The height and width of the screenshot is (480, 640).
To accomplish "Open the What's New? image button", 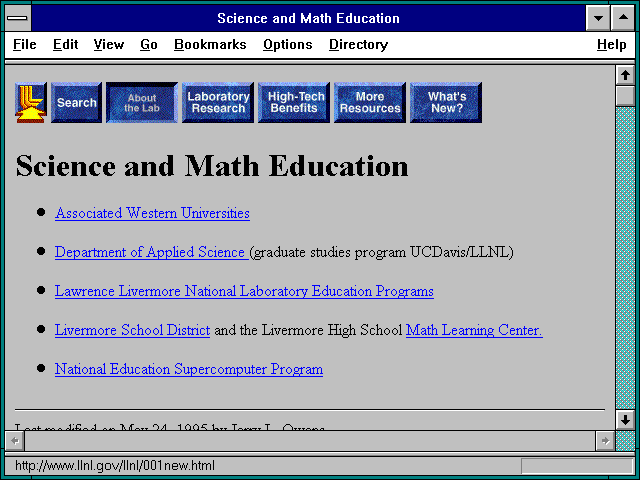I will [446, 102].
